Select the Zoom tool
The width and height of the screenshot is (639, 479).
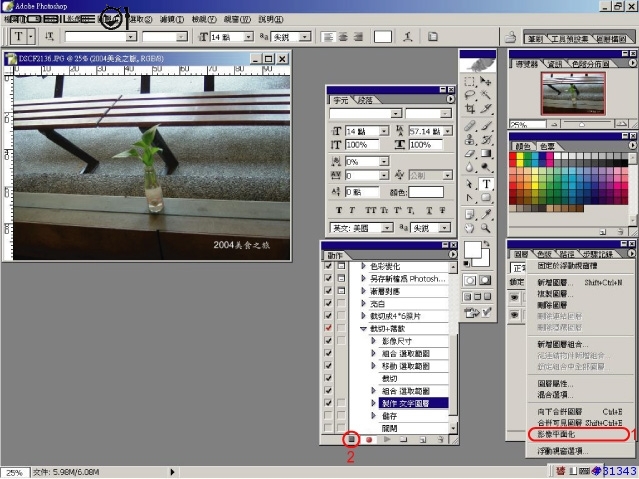(485, 228)
